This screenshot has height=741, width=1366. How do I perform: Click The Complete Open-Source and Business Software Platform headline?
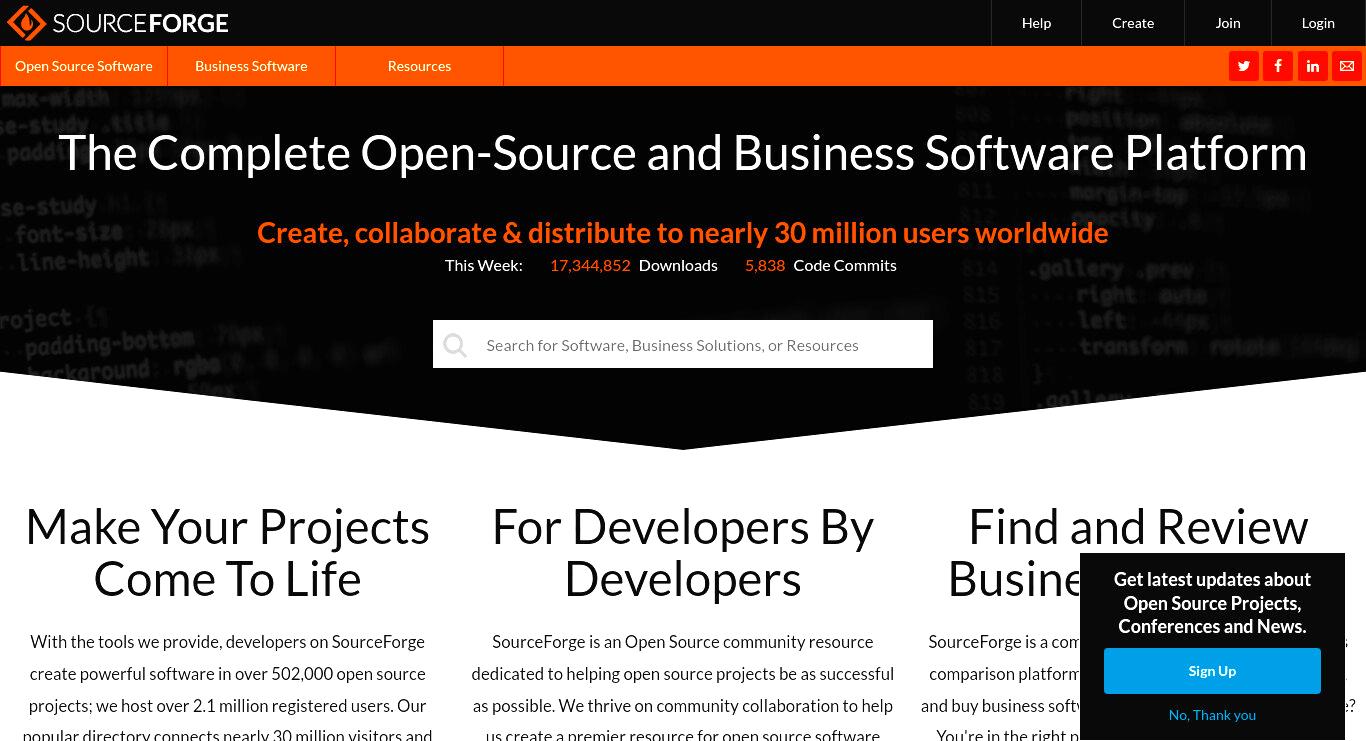tap(683, 153)
